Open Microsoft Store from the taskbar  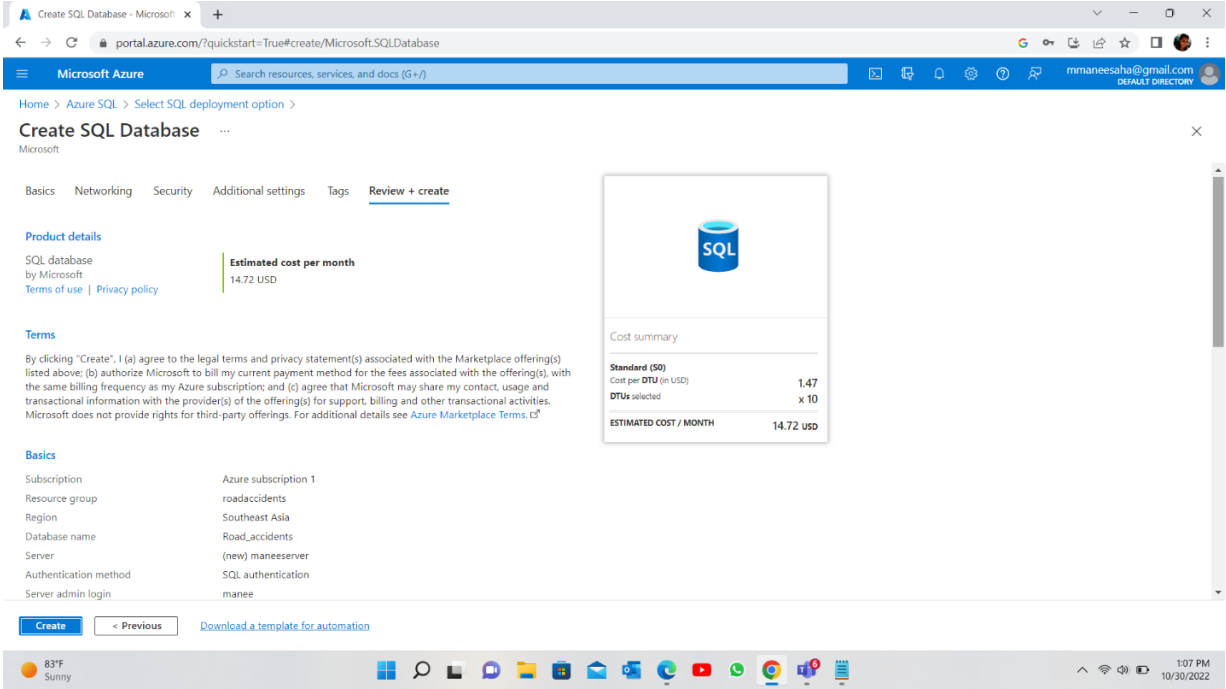point(561,670)
